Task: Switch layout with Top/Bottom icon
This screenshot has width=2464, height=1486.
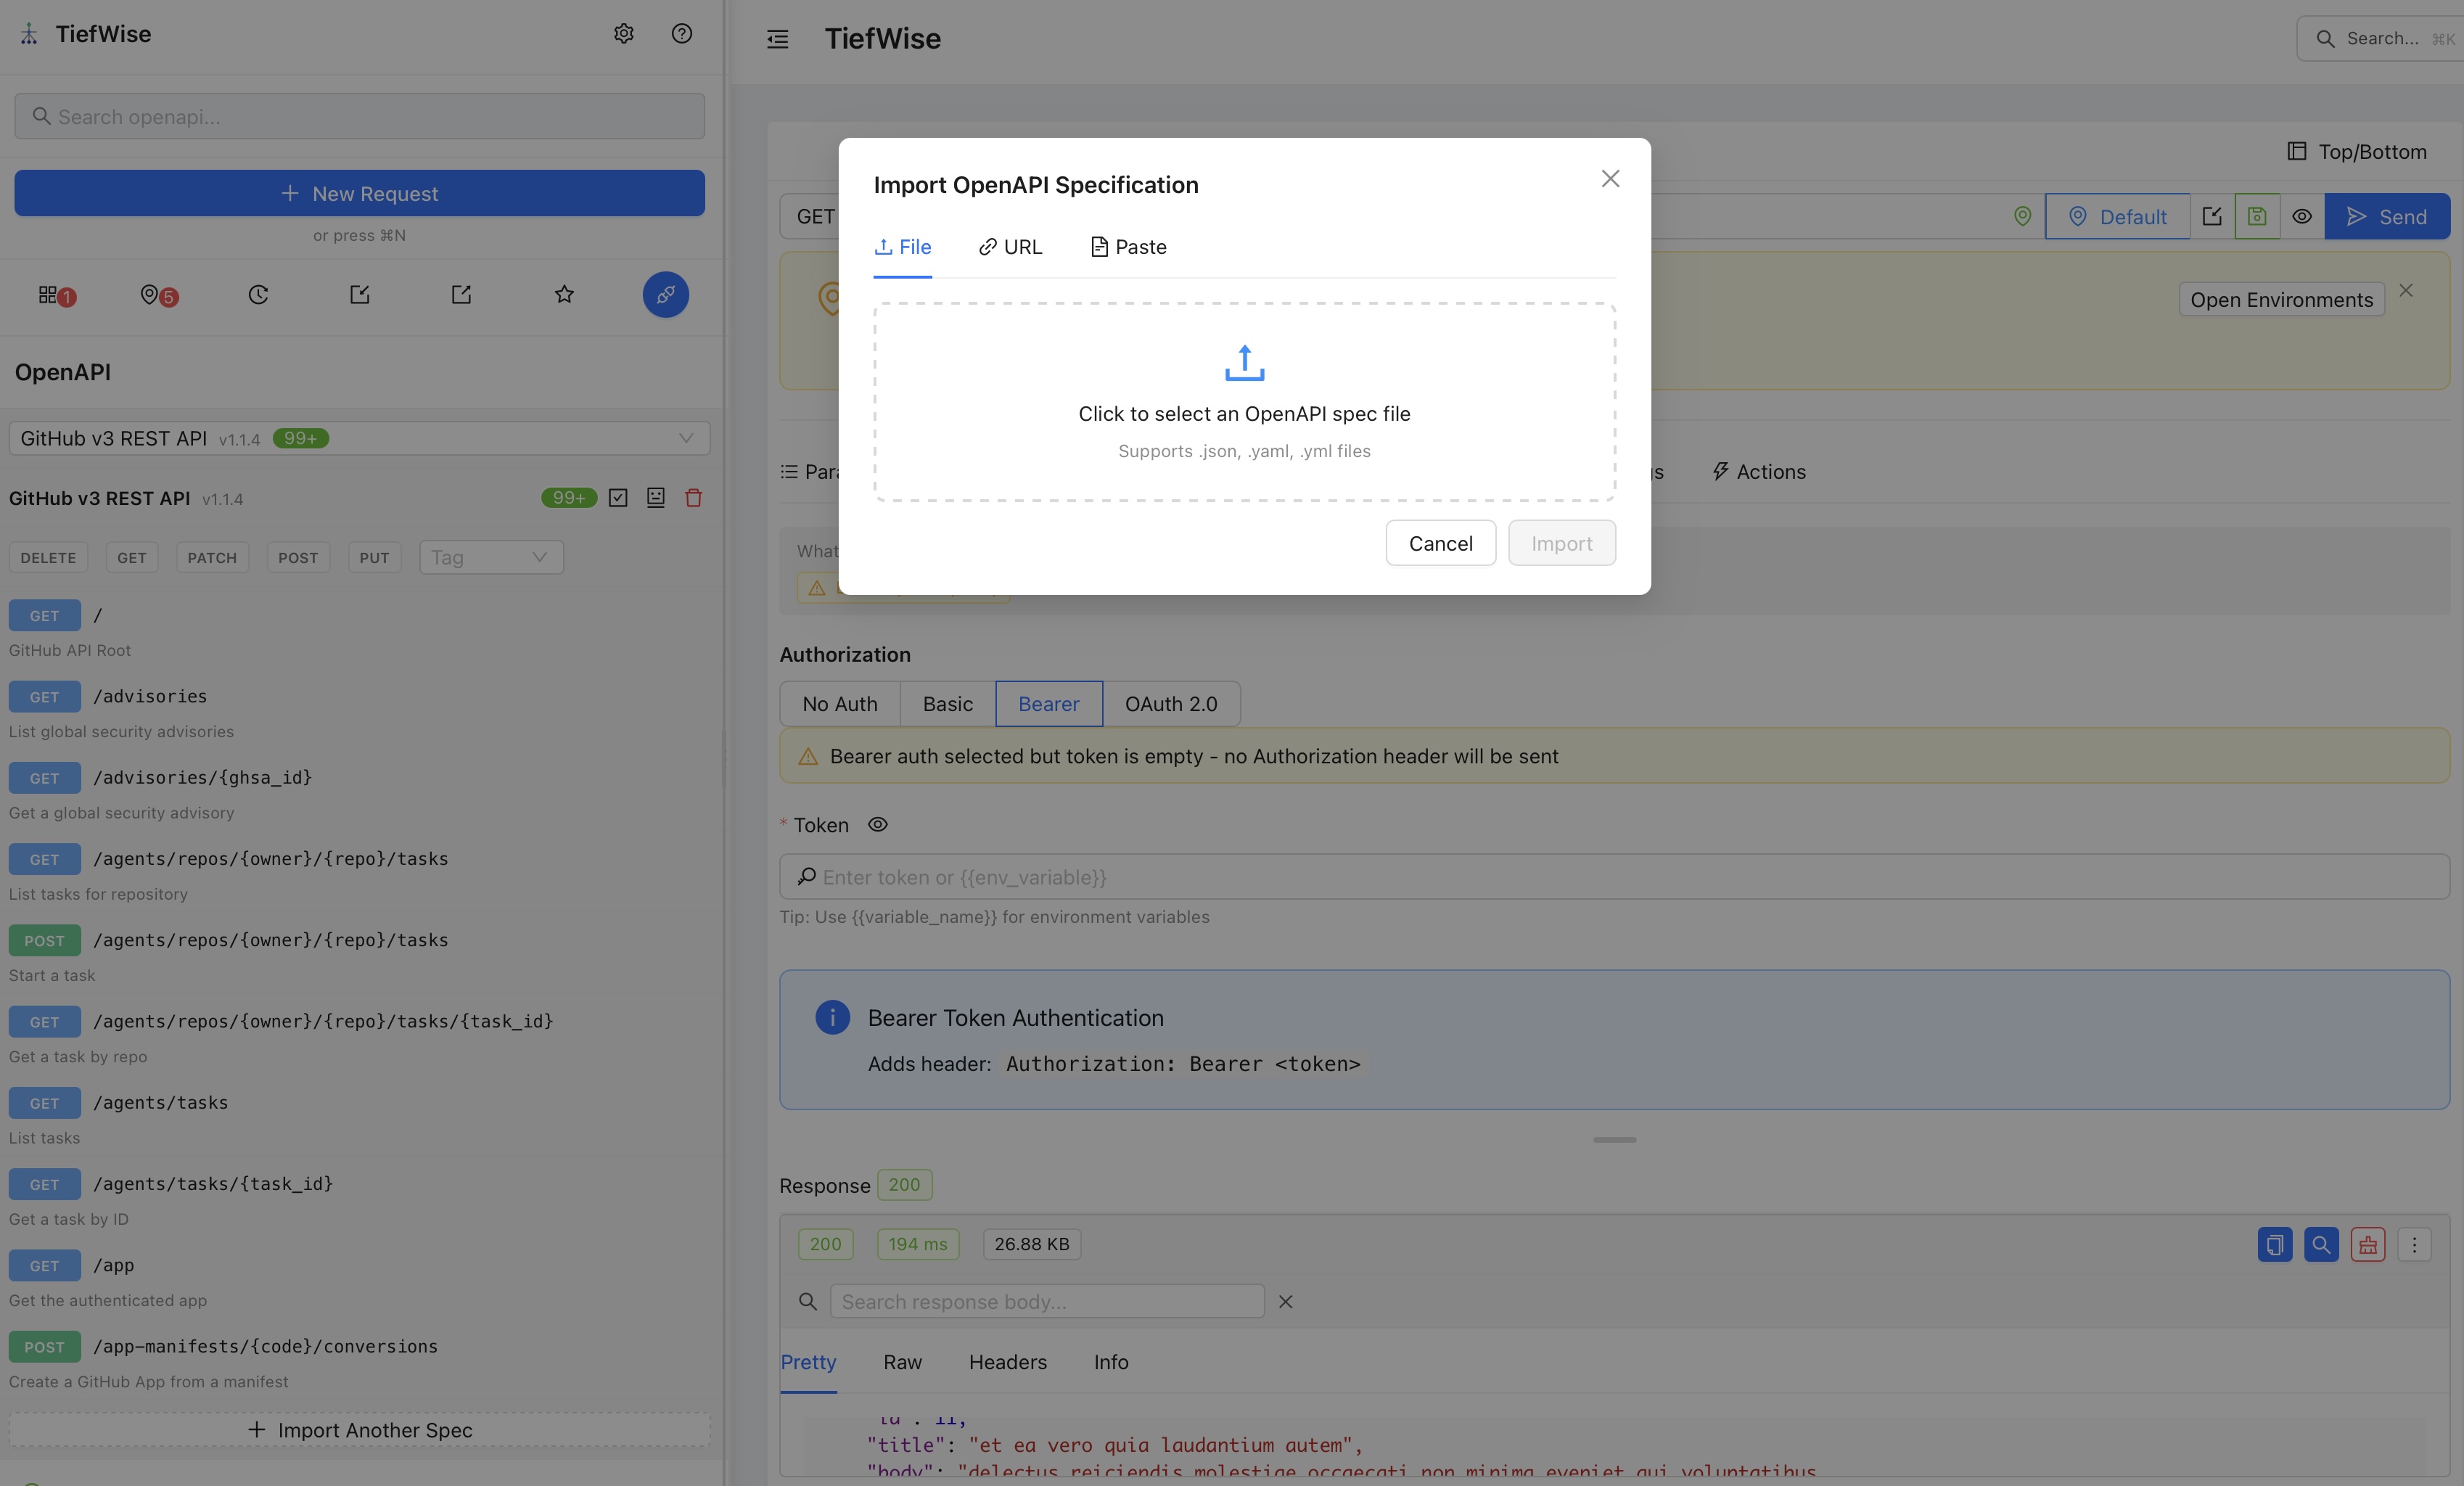Action: (2296, 151)
